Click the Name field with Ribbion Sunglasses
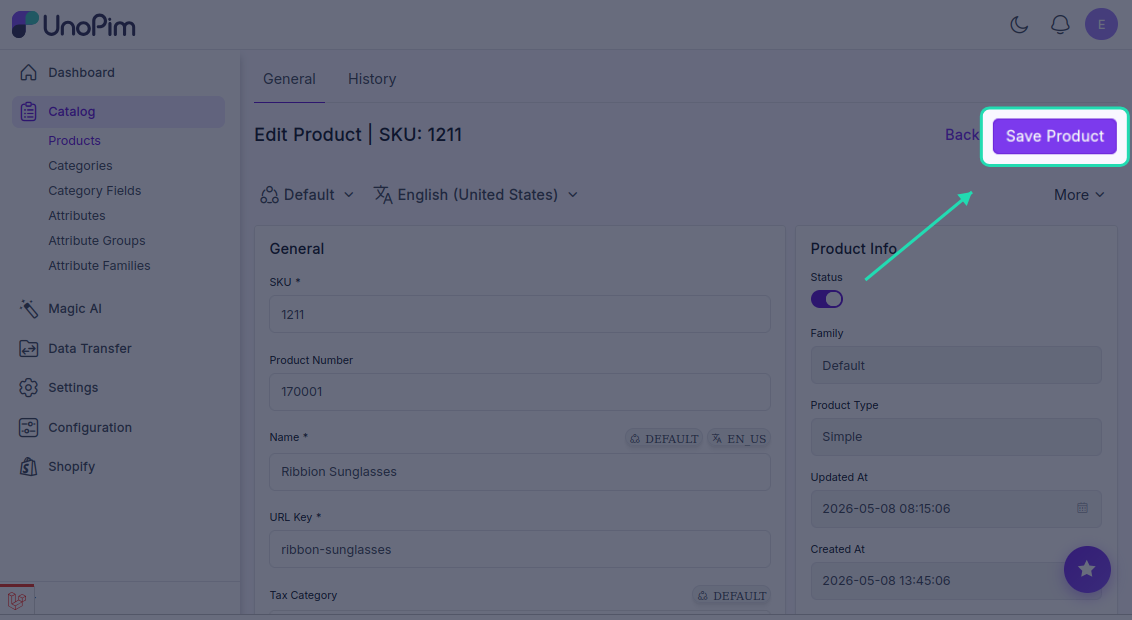The image size is (1132, 620). click(x=520, y=472)
